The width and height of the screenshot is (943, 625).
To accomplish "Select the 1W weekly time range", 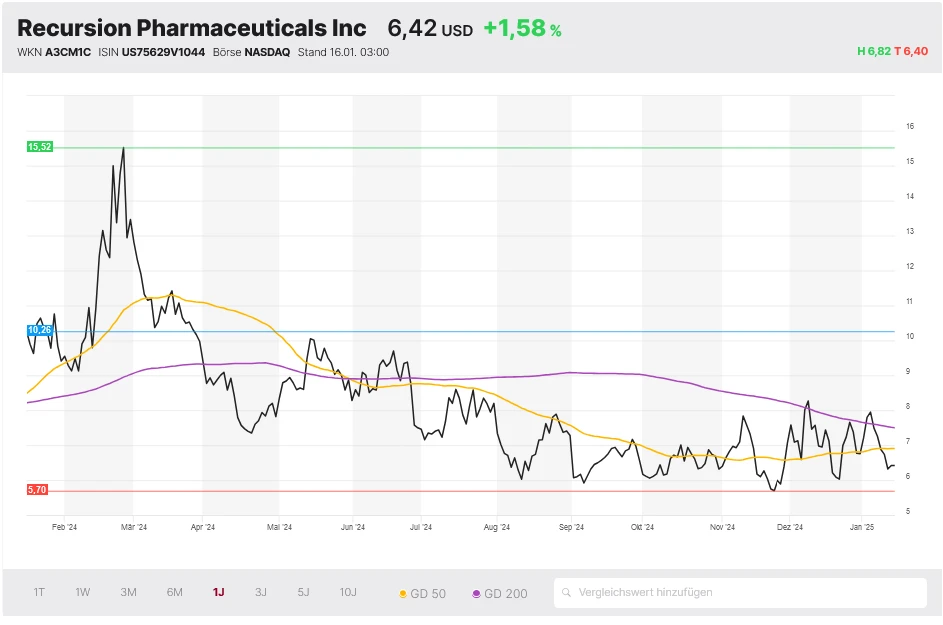I will [82, 592].
